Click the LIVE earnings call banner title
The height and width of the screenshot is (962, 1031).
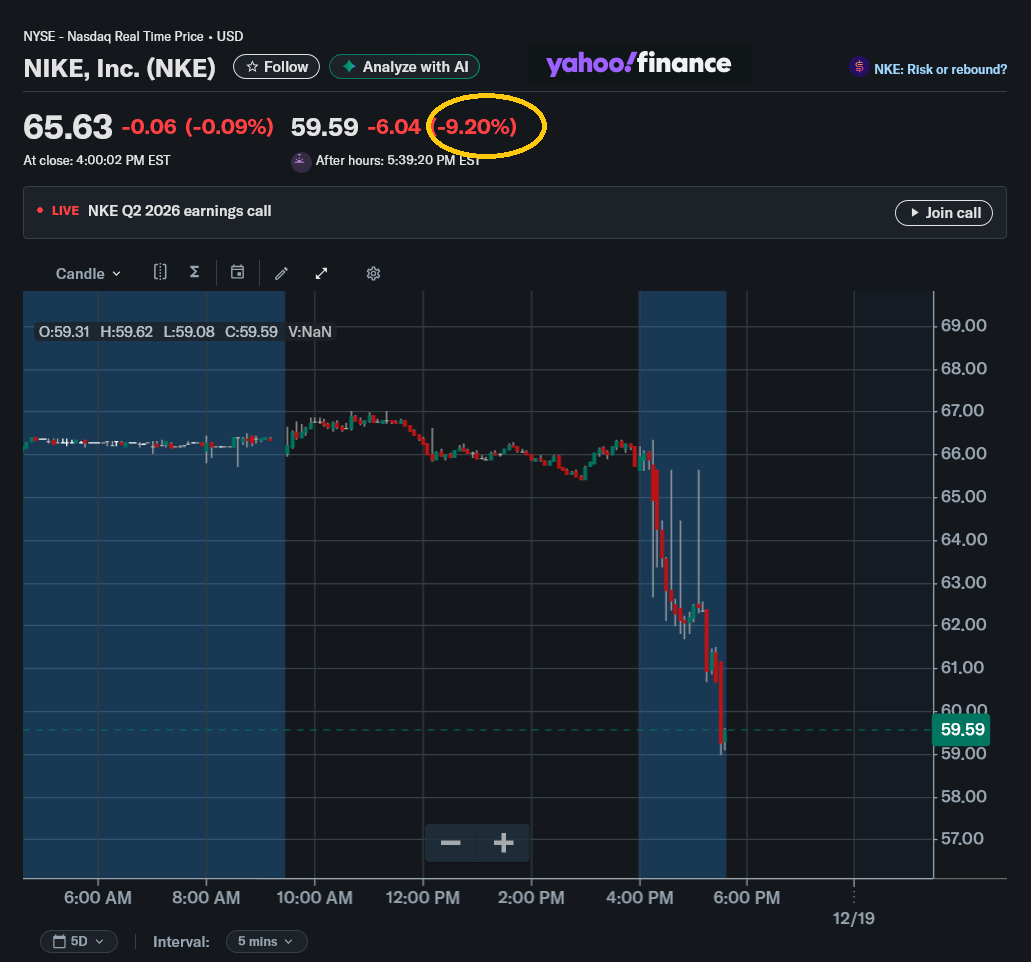click(180, 211)
